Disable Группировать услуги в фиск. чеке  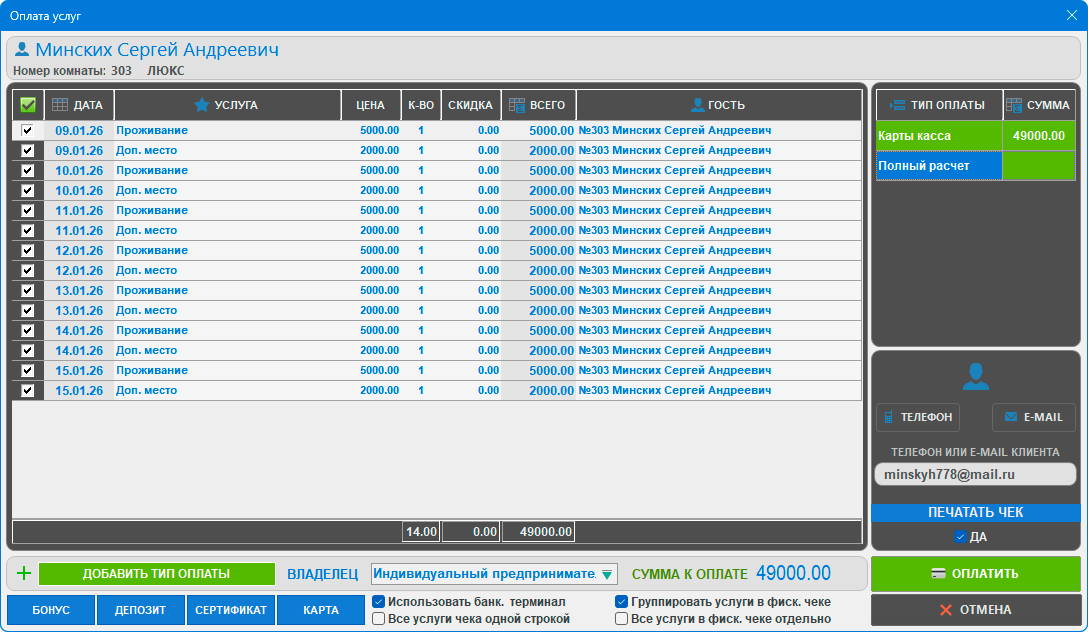pos(622,601)
